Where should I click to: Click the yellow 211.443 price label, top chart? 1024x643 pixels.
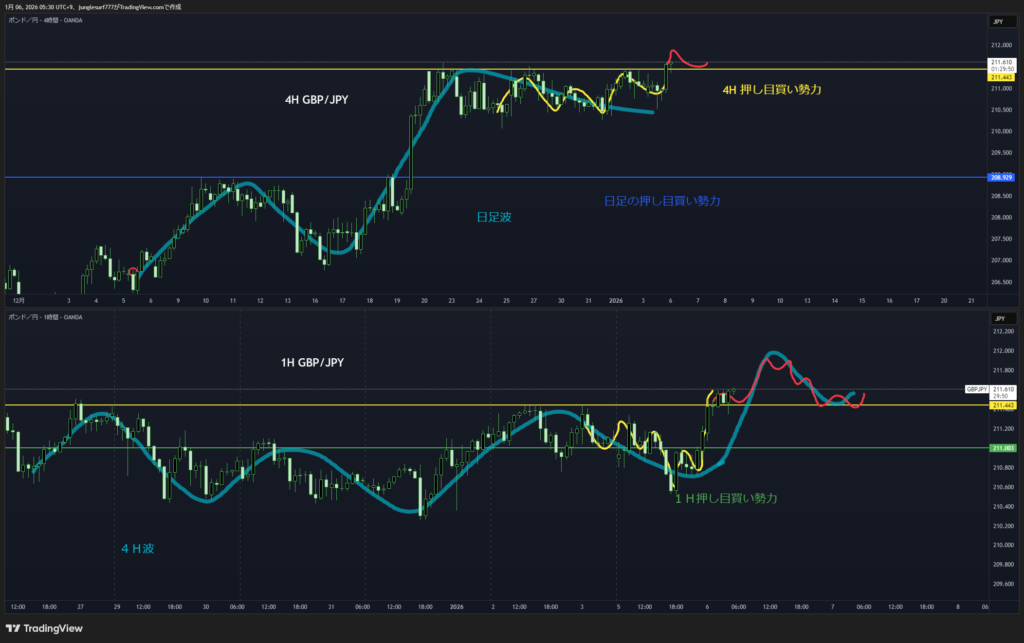[1001, 76]
